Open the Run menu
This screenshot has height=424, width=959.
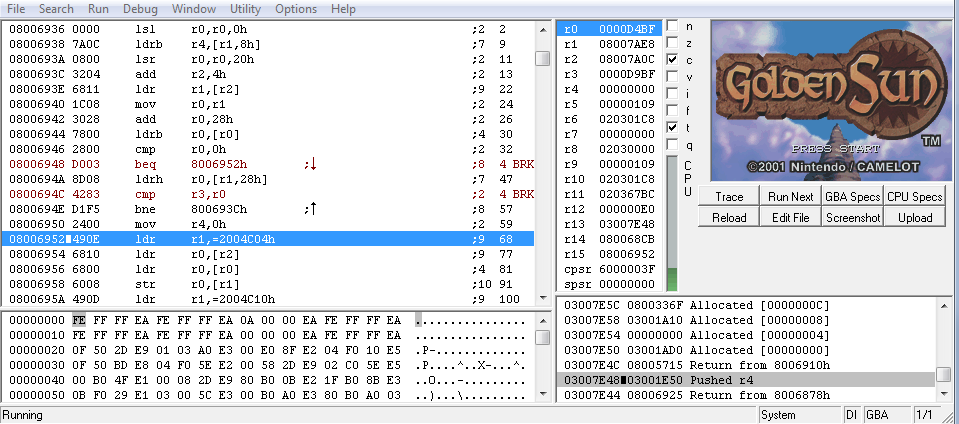98,9
